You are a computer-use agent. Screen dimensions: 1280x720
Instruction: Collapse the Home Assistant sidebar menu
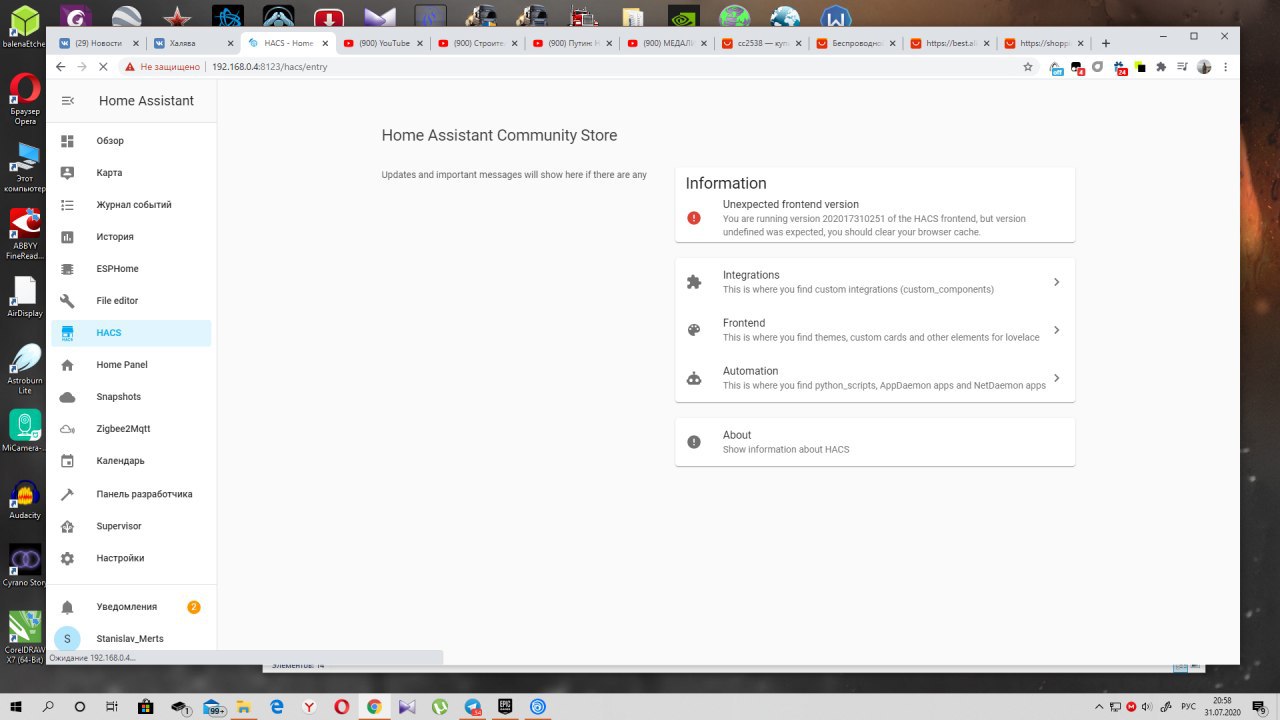coord(67,101)
